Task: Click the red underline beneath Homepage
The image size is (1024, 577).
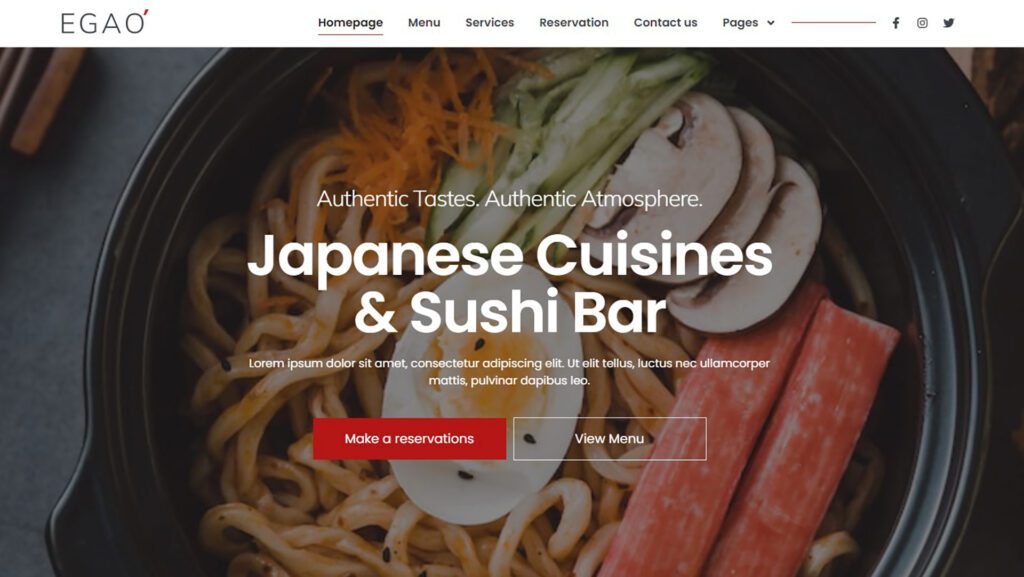Action: [350, 34]
